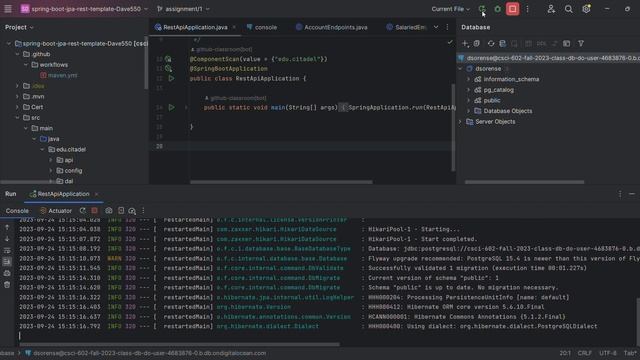Collapse the src folder
640x360 pixels.
coord(17,118)
